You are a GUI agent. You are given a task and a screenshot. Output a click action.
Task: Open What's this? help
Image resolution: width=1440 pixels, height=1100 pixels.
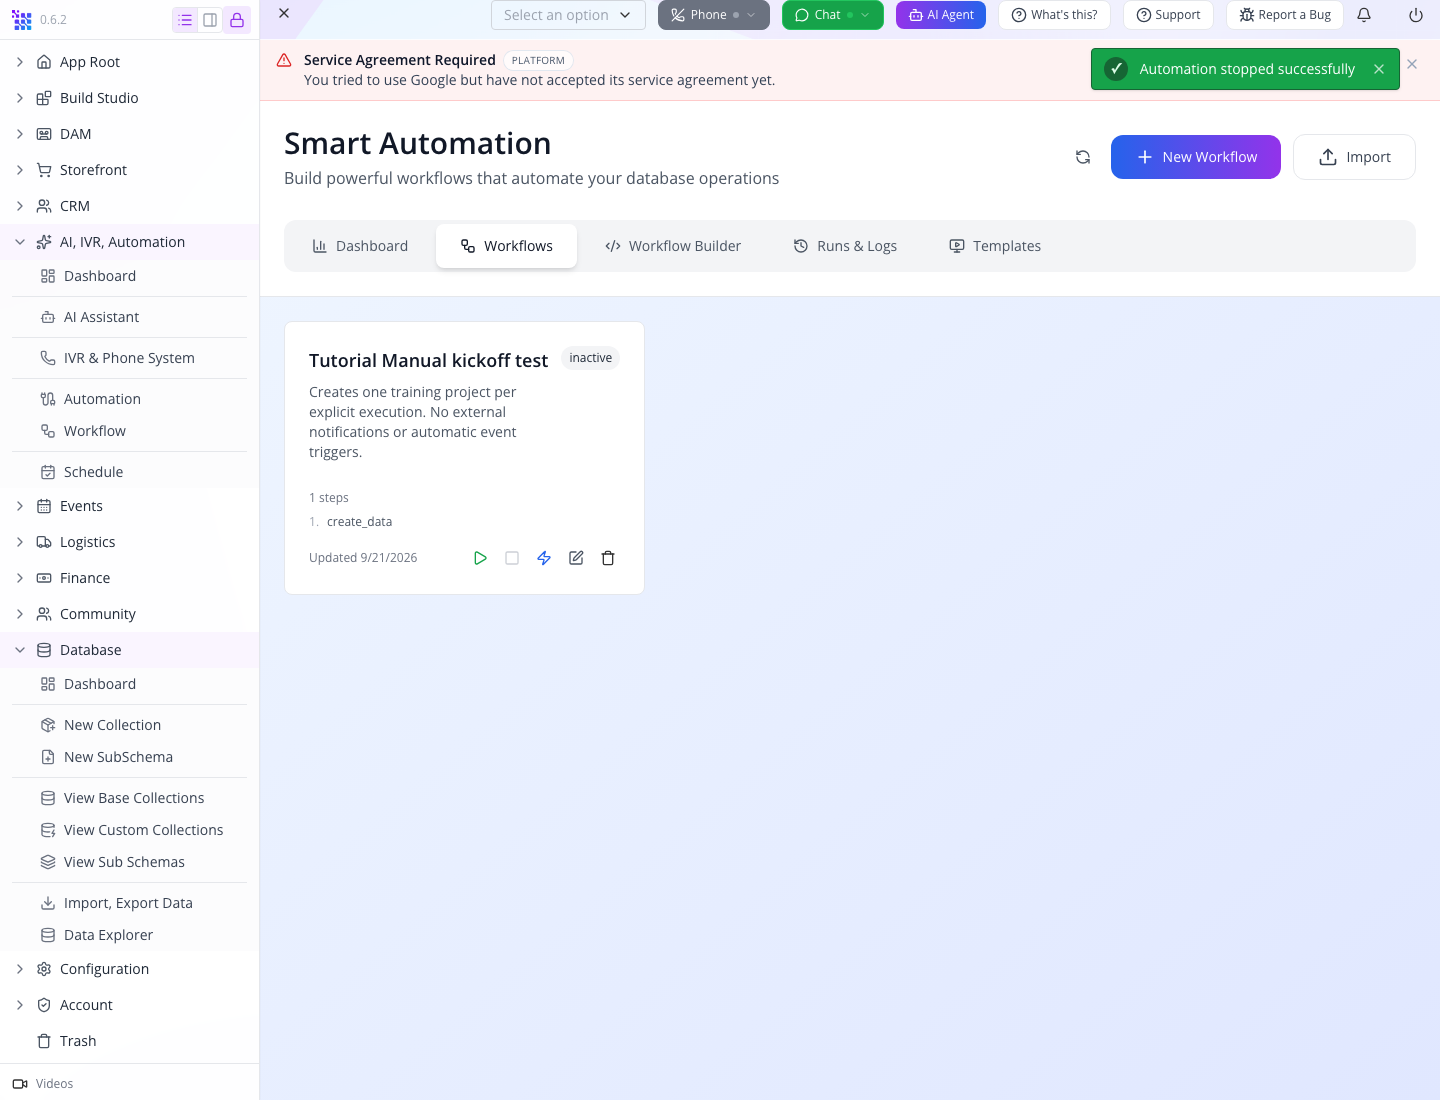pos(1054,15)
